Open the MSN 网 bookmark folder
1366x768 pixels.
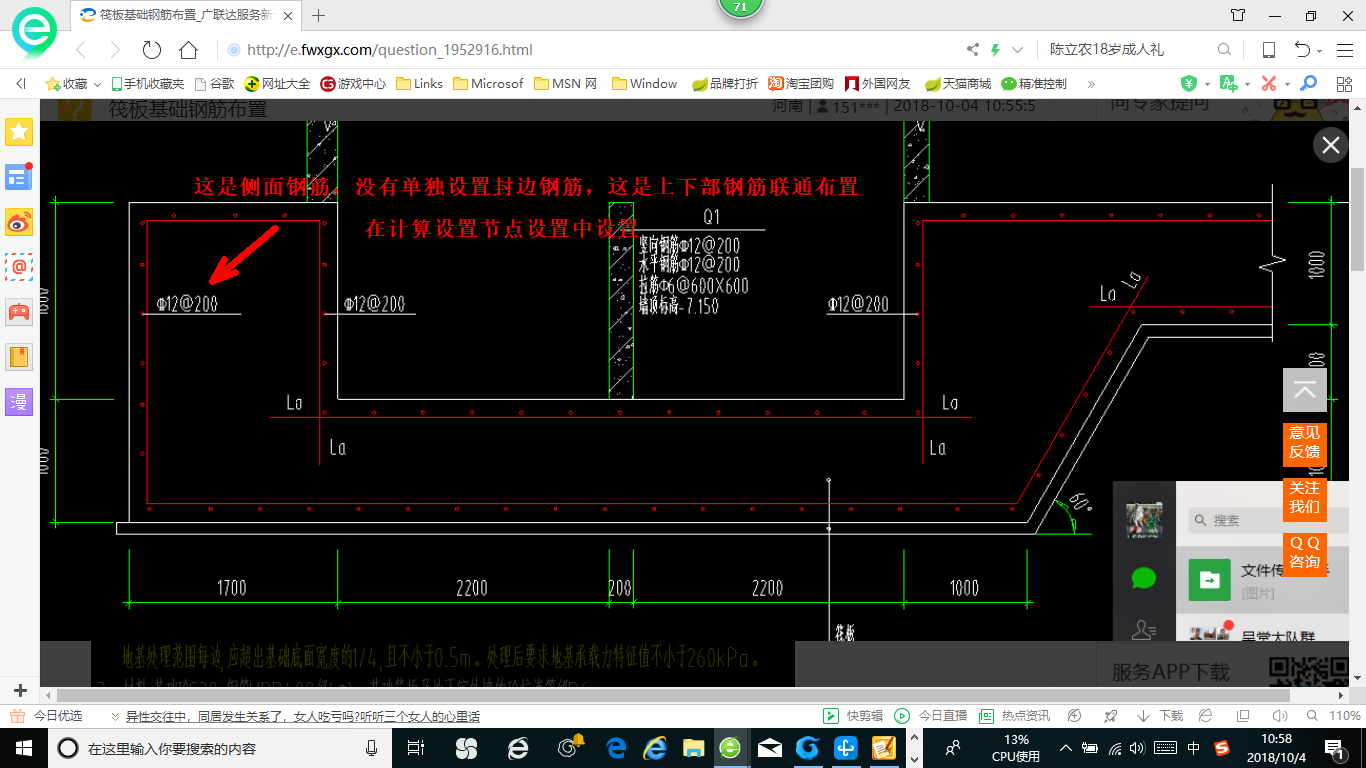[566, 84]
